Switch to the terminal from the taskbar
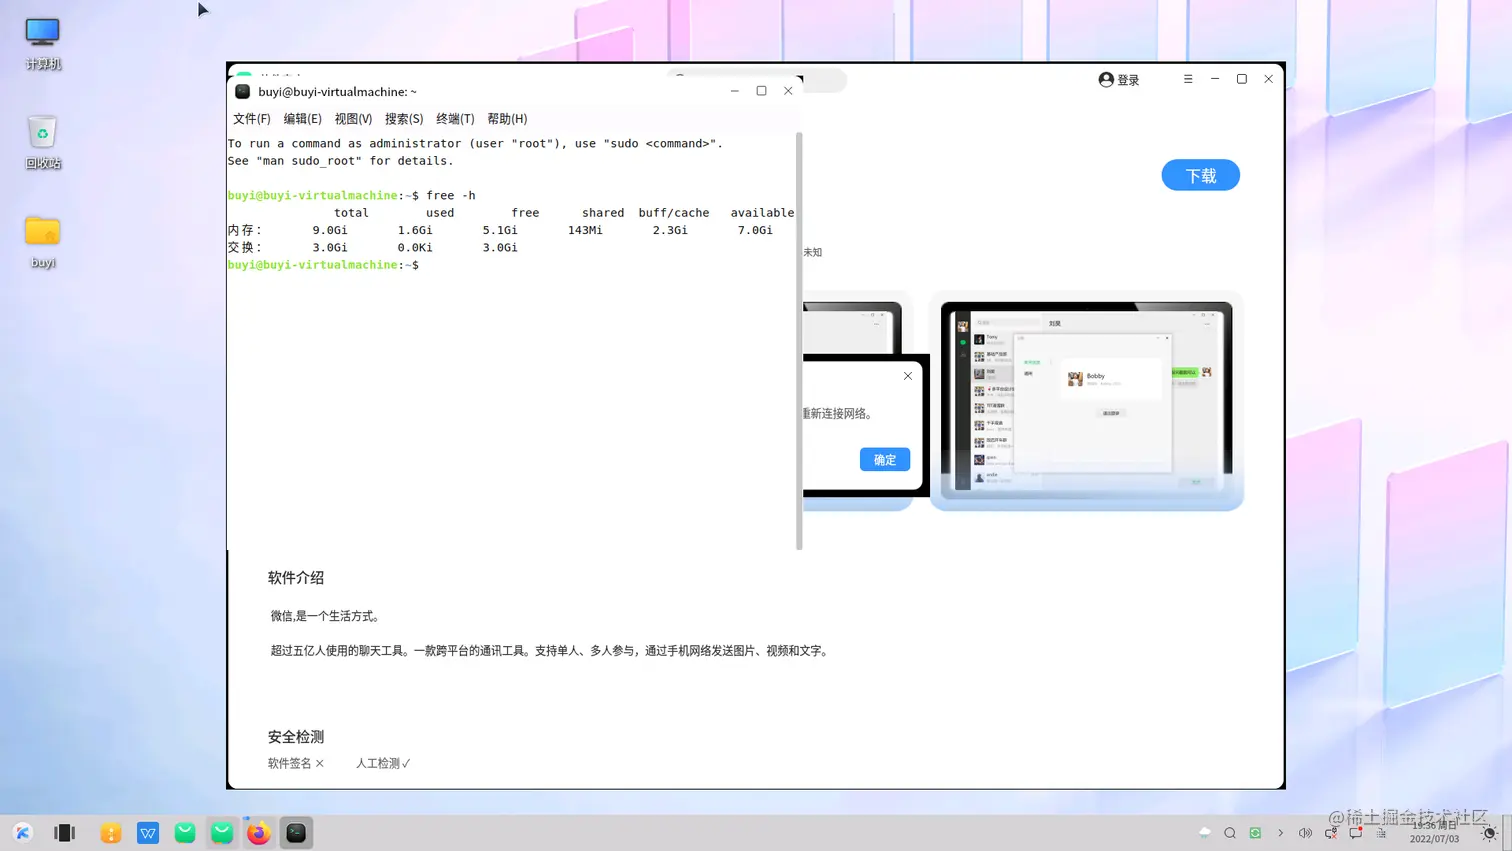The image size is (1512, 851). [x=296, y=833]
